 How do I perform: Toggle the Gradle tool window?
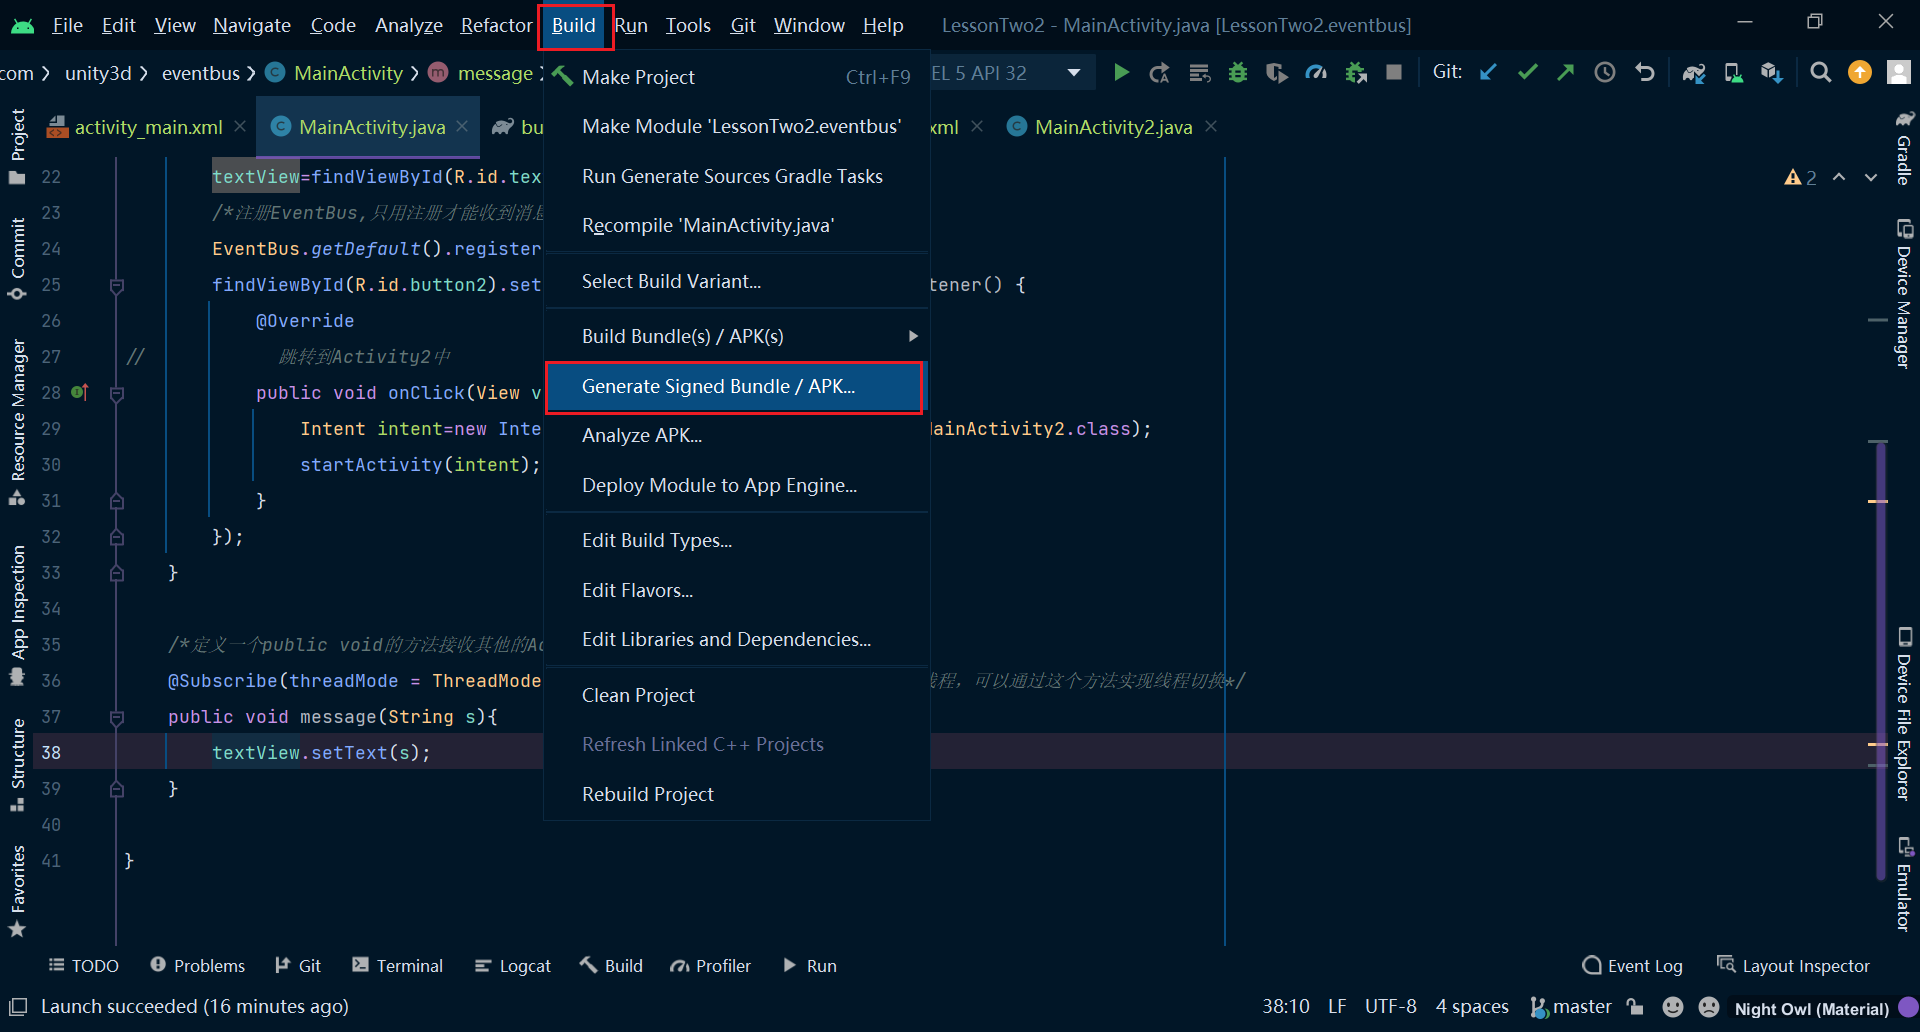[1904, 148]
